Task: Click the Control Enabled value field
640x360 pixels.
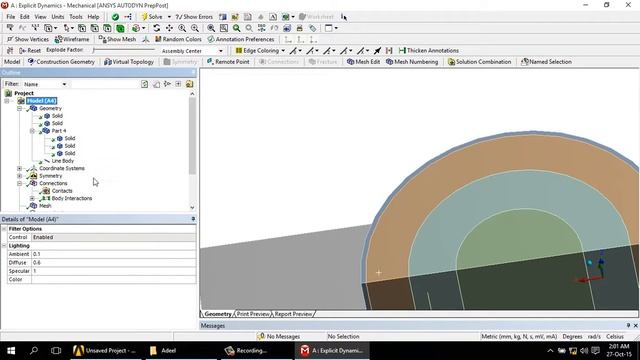Action: (113, 237)
